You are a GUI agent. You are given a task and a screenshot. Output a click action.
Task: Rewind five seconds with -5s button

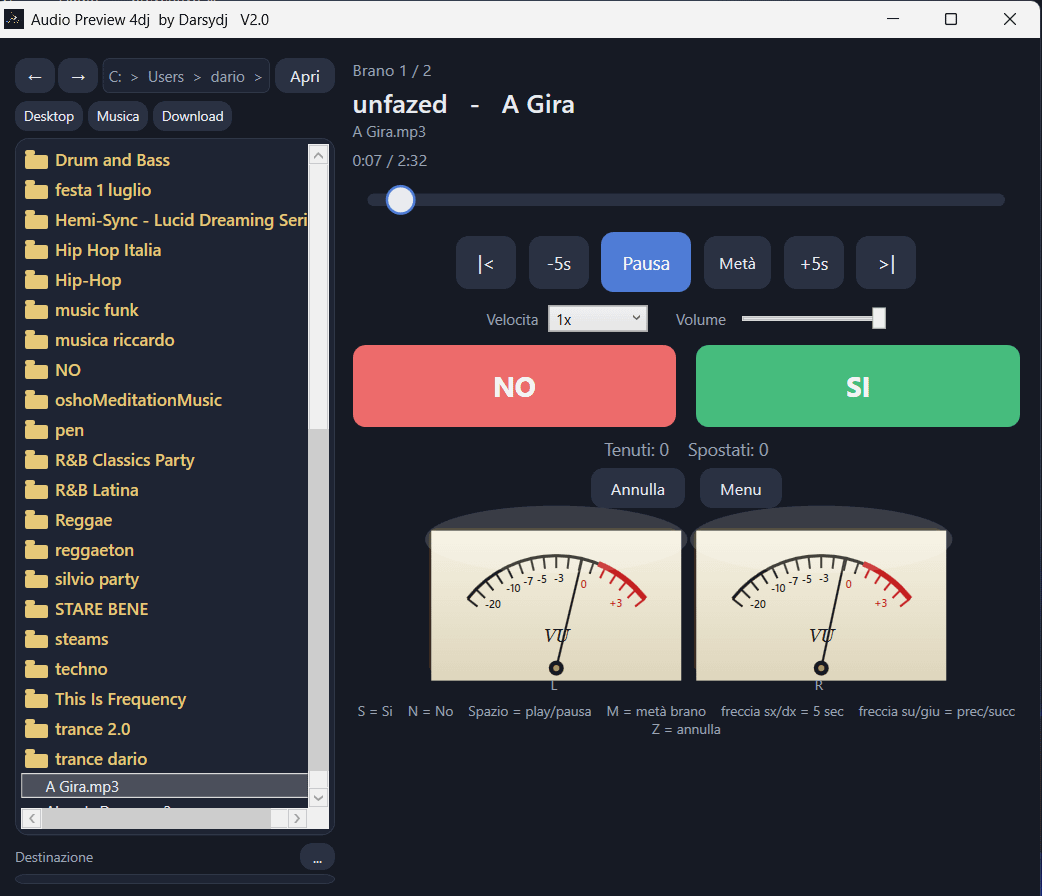[559, 263]
